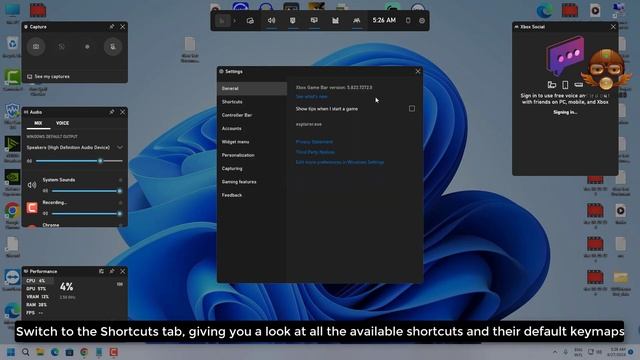Open the Capturing settings tab
This screenshot has width=640, height=360.
[x=252, y=168]
